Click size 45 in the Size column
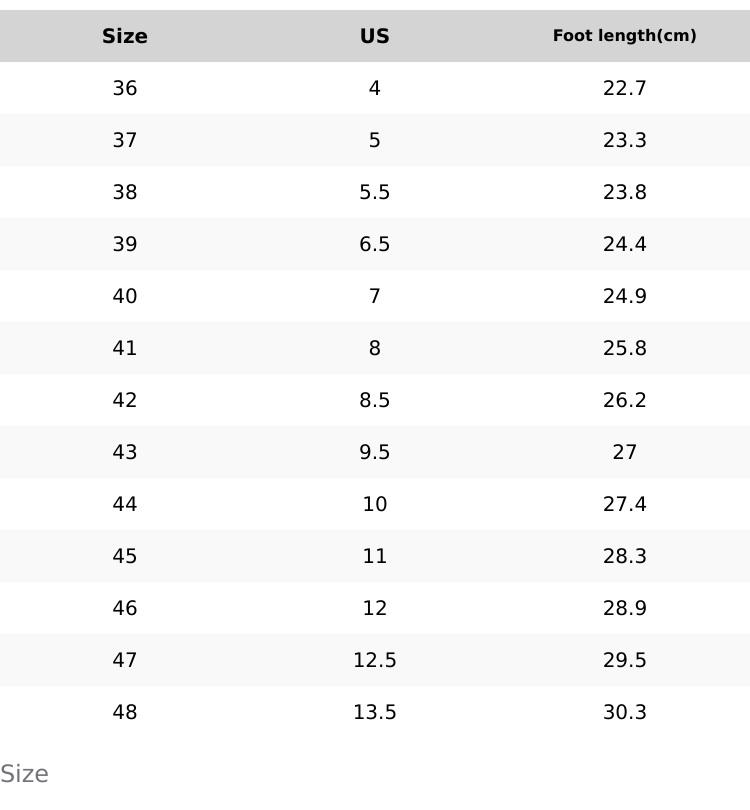Screen dimensions: 750x810 (125, 556)
